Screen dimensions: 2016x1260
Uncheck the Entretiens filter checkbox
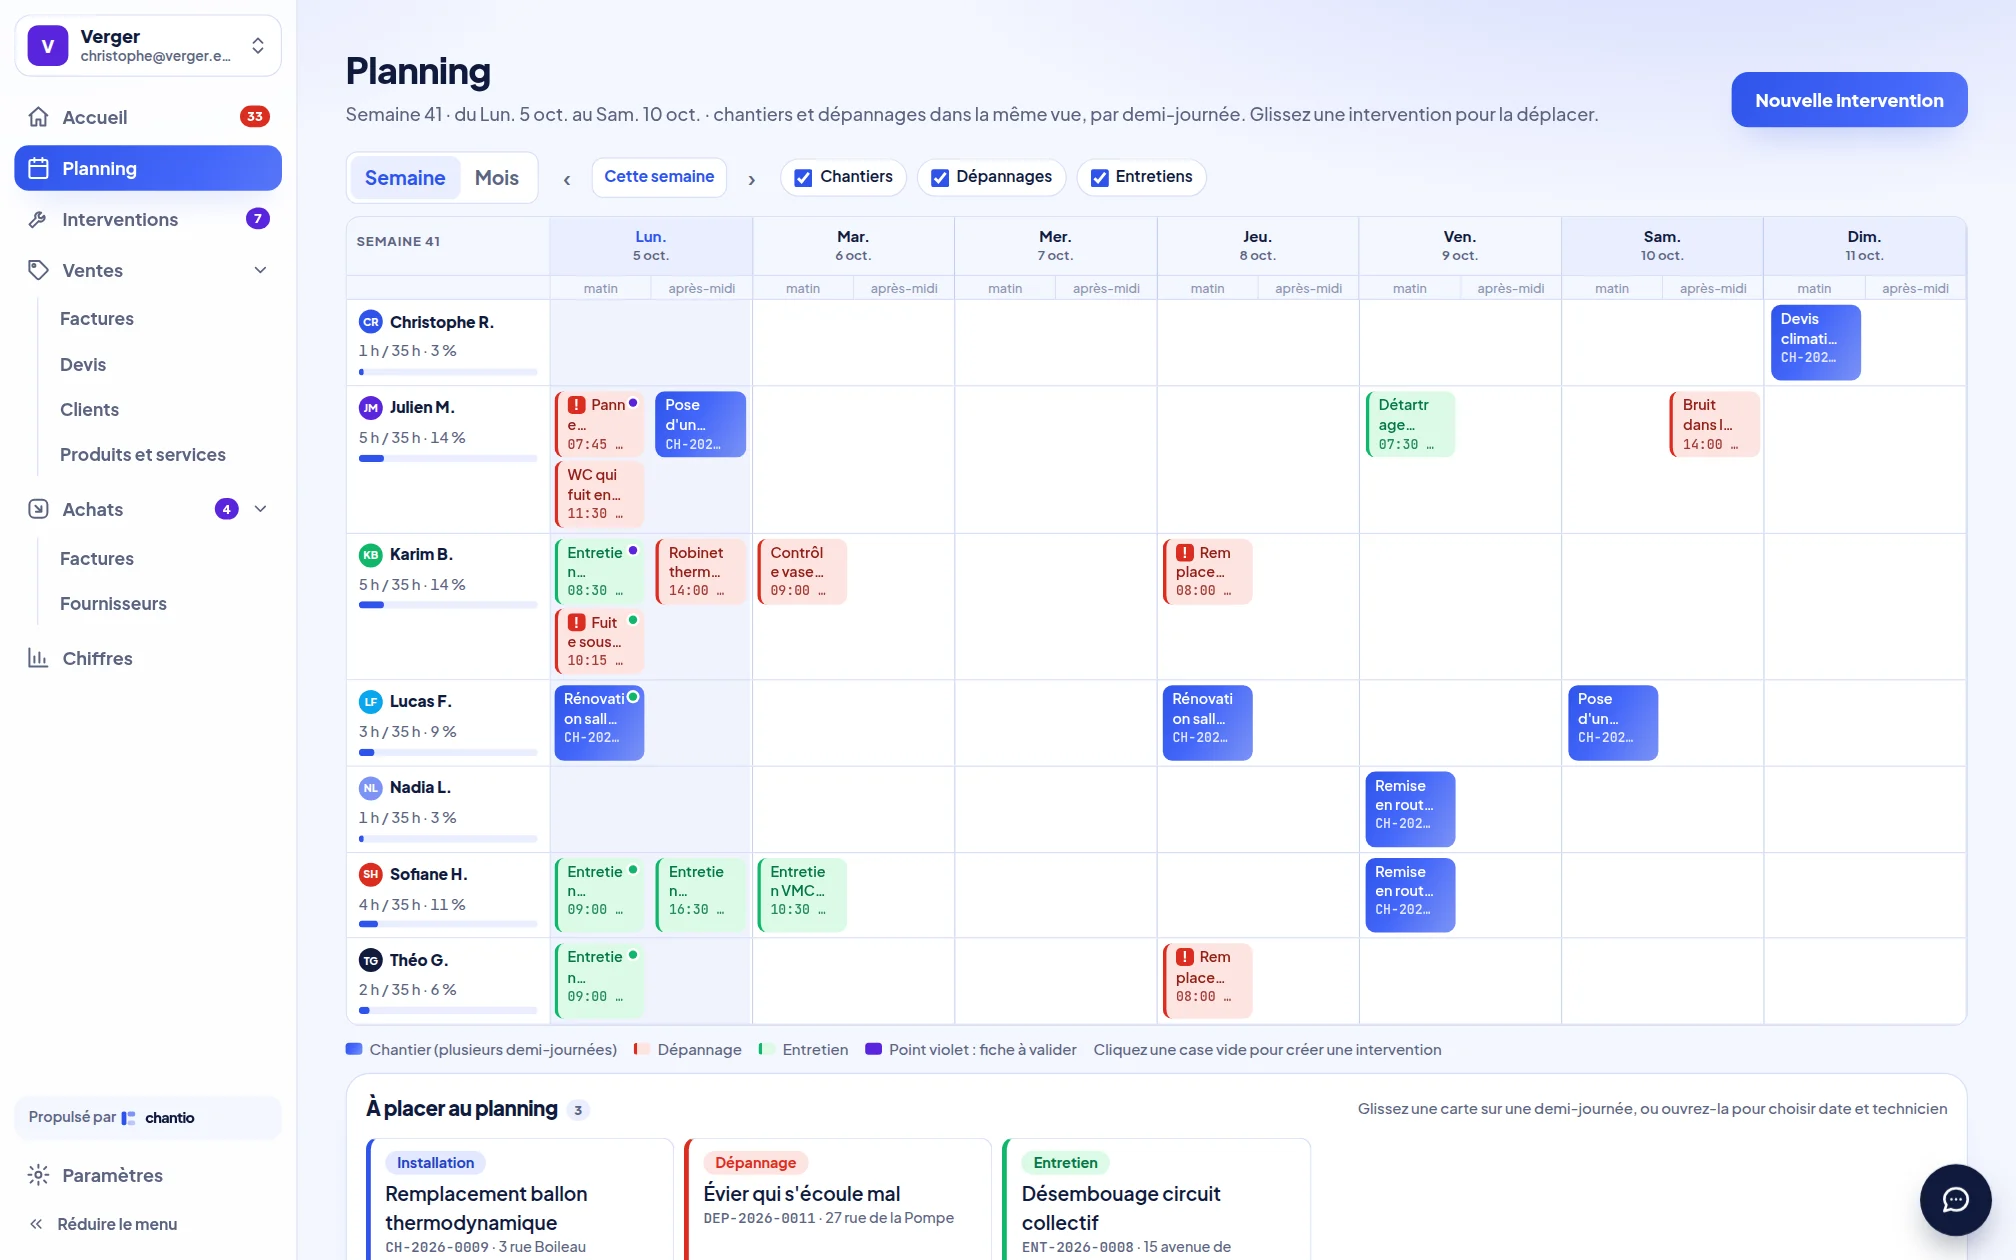pyautogui.click(x=1099, y=177)
